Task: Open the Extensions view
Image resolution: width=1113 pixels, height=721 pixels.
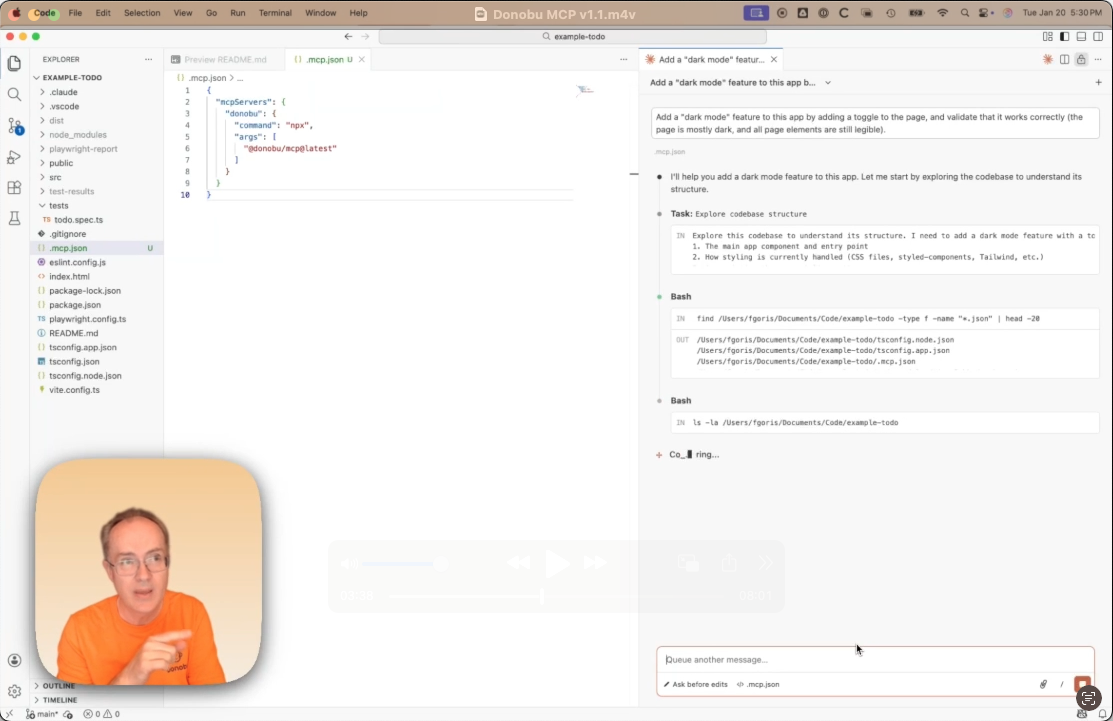Action: click(x=14, y=187)
